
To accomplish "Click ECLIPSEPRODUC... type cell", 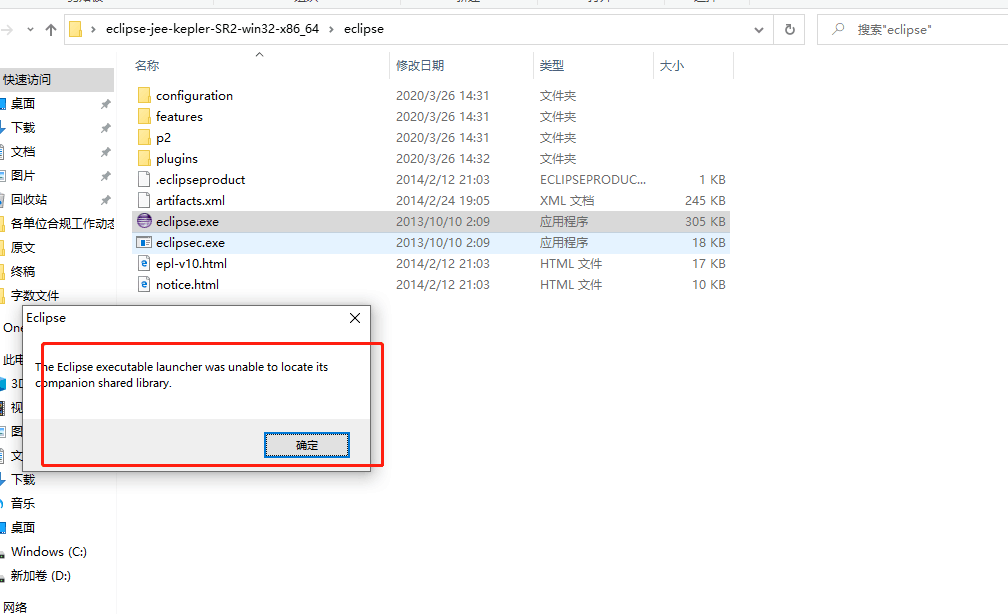I will pos(593,179).
